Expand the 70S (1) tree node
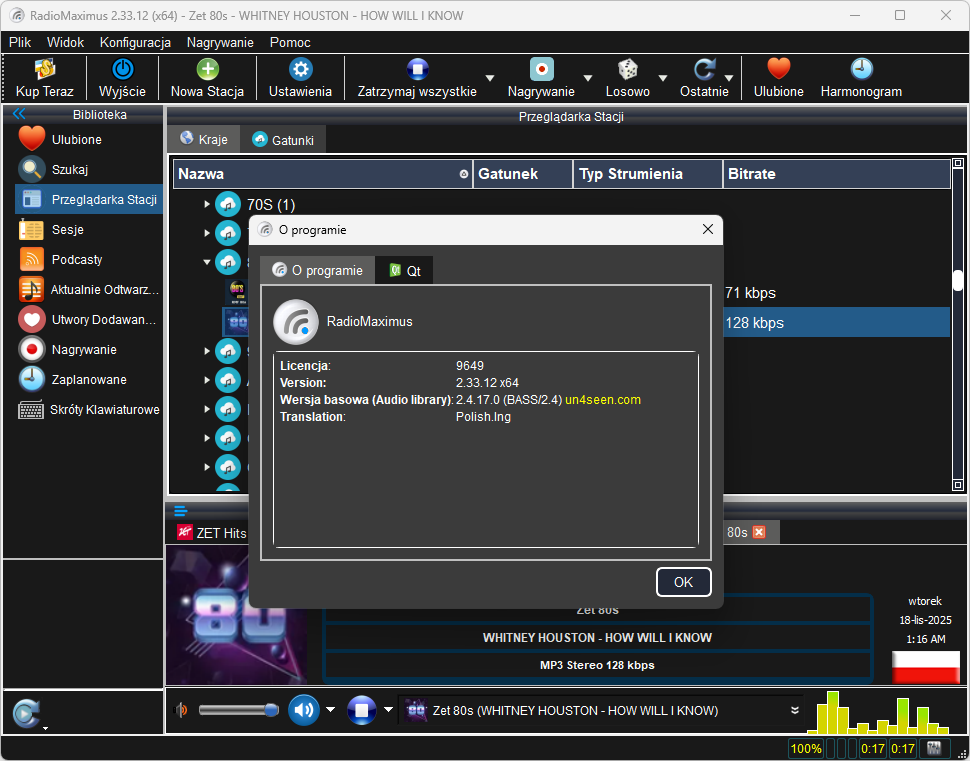970x761 pixels. pos(207,204)
